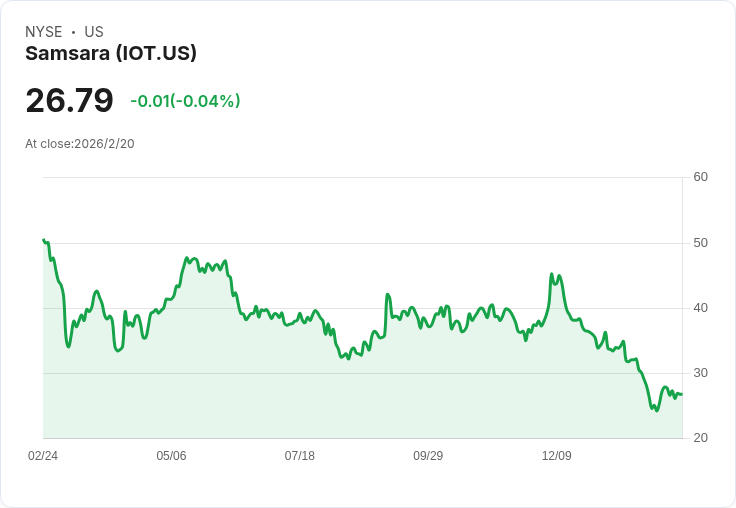Select the 05/06 date axis label

(x=171, y=456)
